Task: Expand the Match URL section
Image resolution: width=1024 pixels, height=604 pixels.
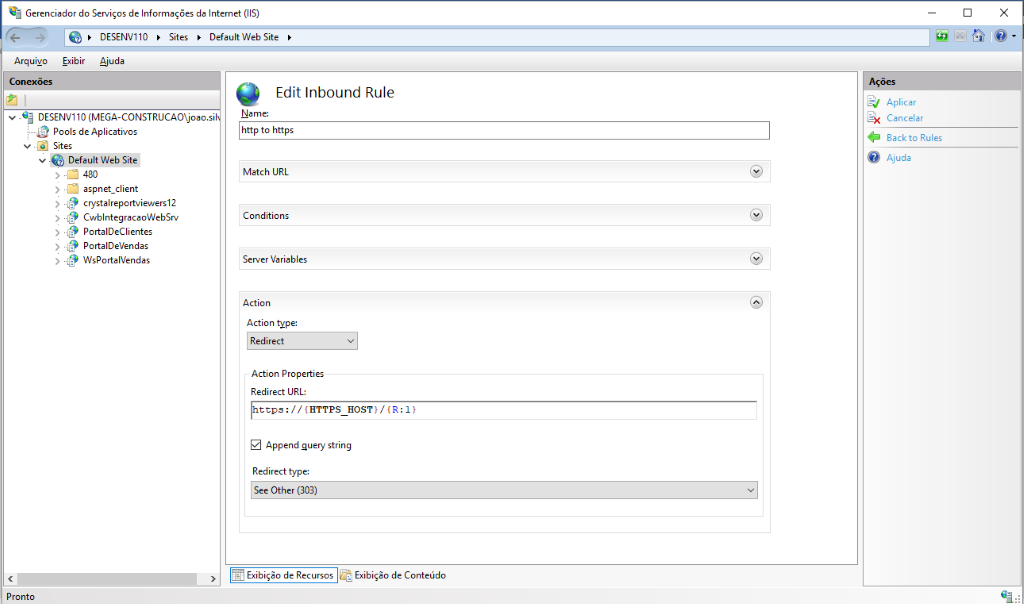Action: click(x=756, y=172)
